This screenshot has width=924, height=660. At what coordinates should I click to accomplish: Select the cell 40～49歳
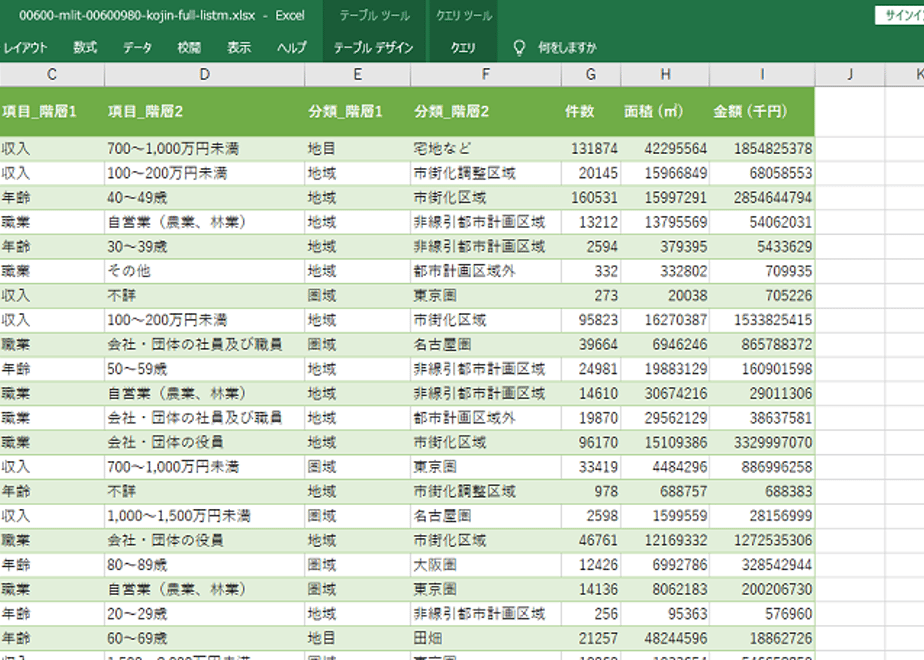pos(204,197)
